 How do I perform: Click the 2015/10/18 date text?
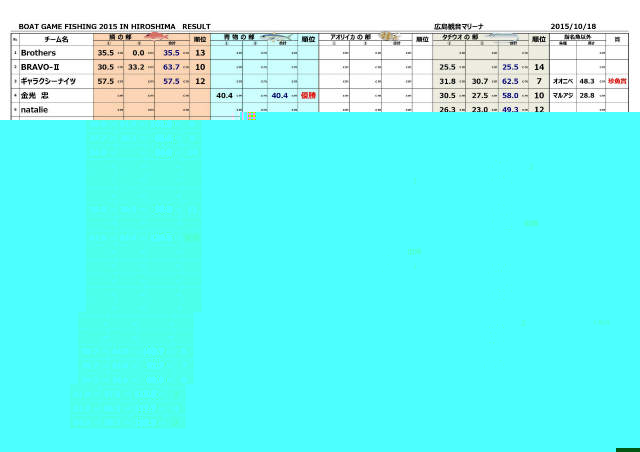(x=573, y=27)
